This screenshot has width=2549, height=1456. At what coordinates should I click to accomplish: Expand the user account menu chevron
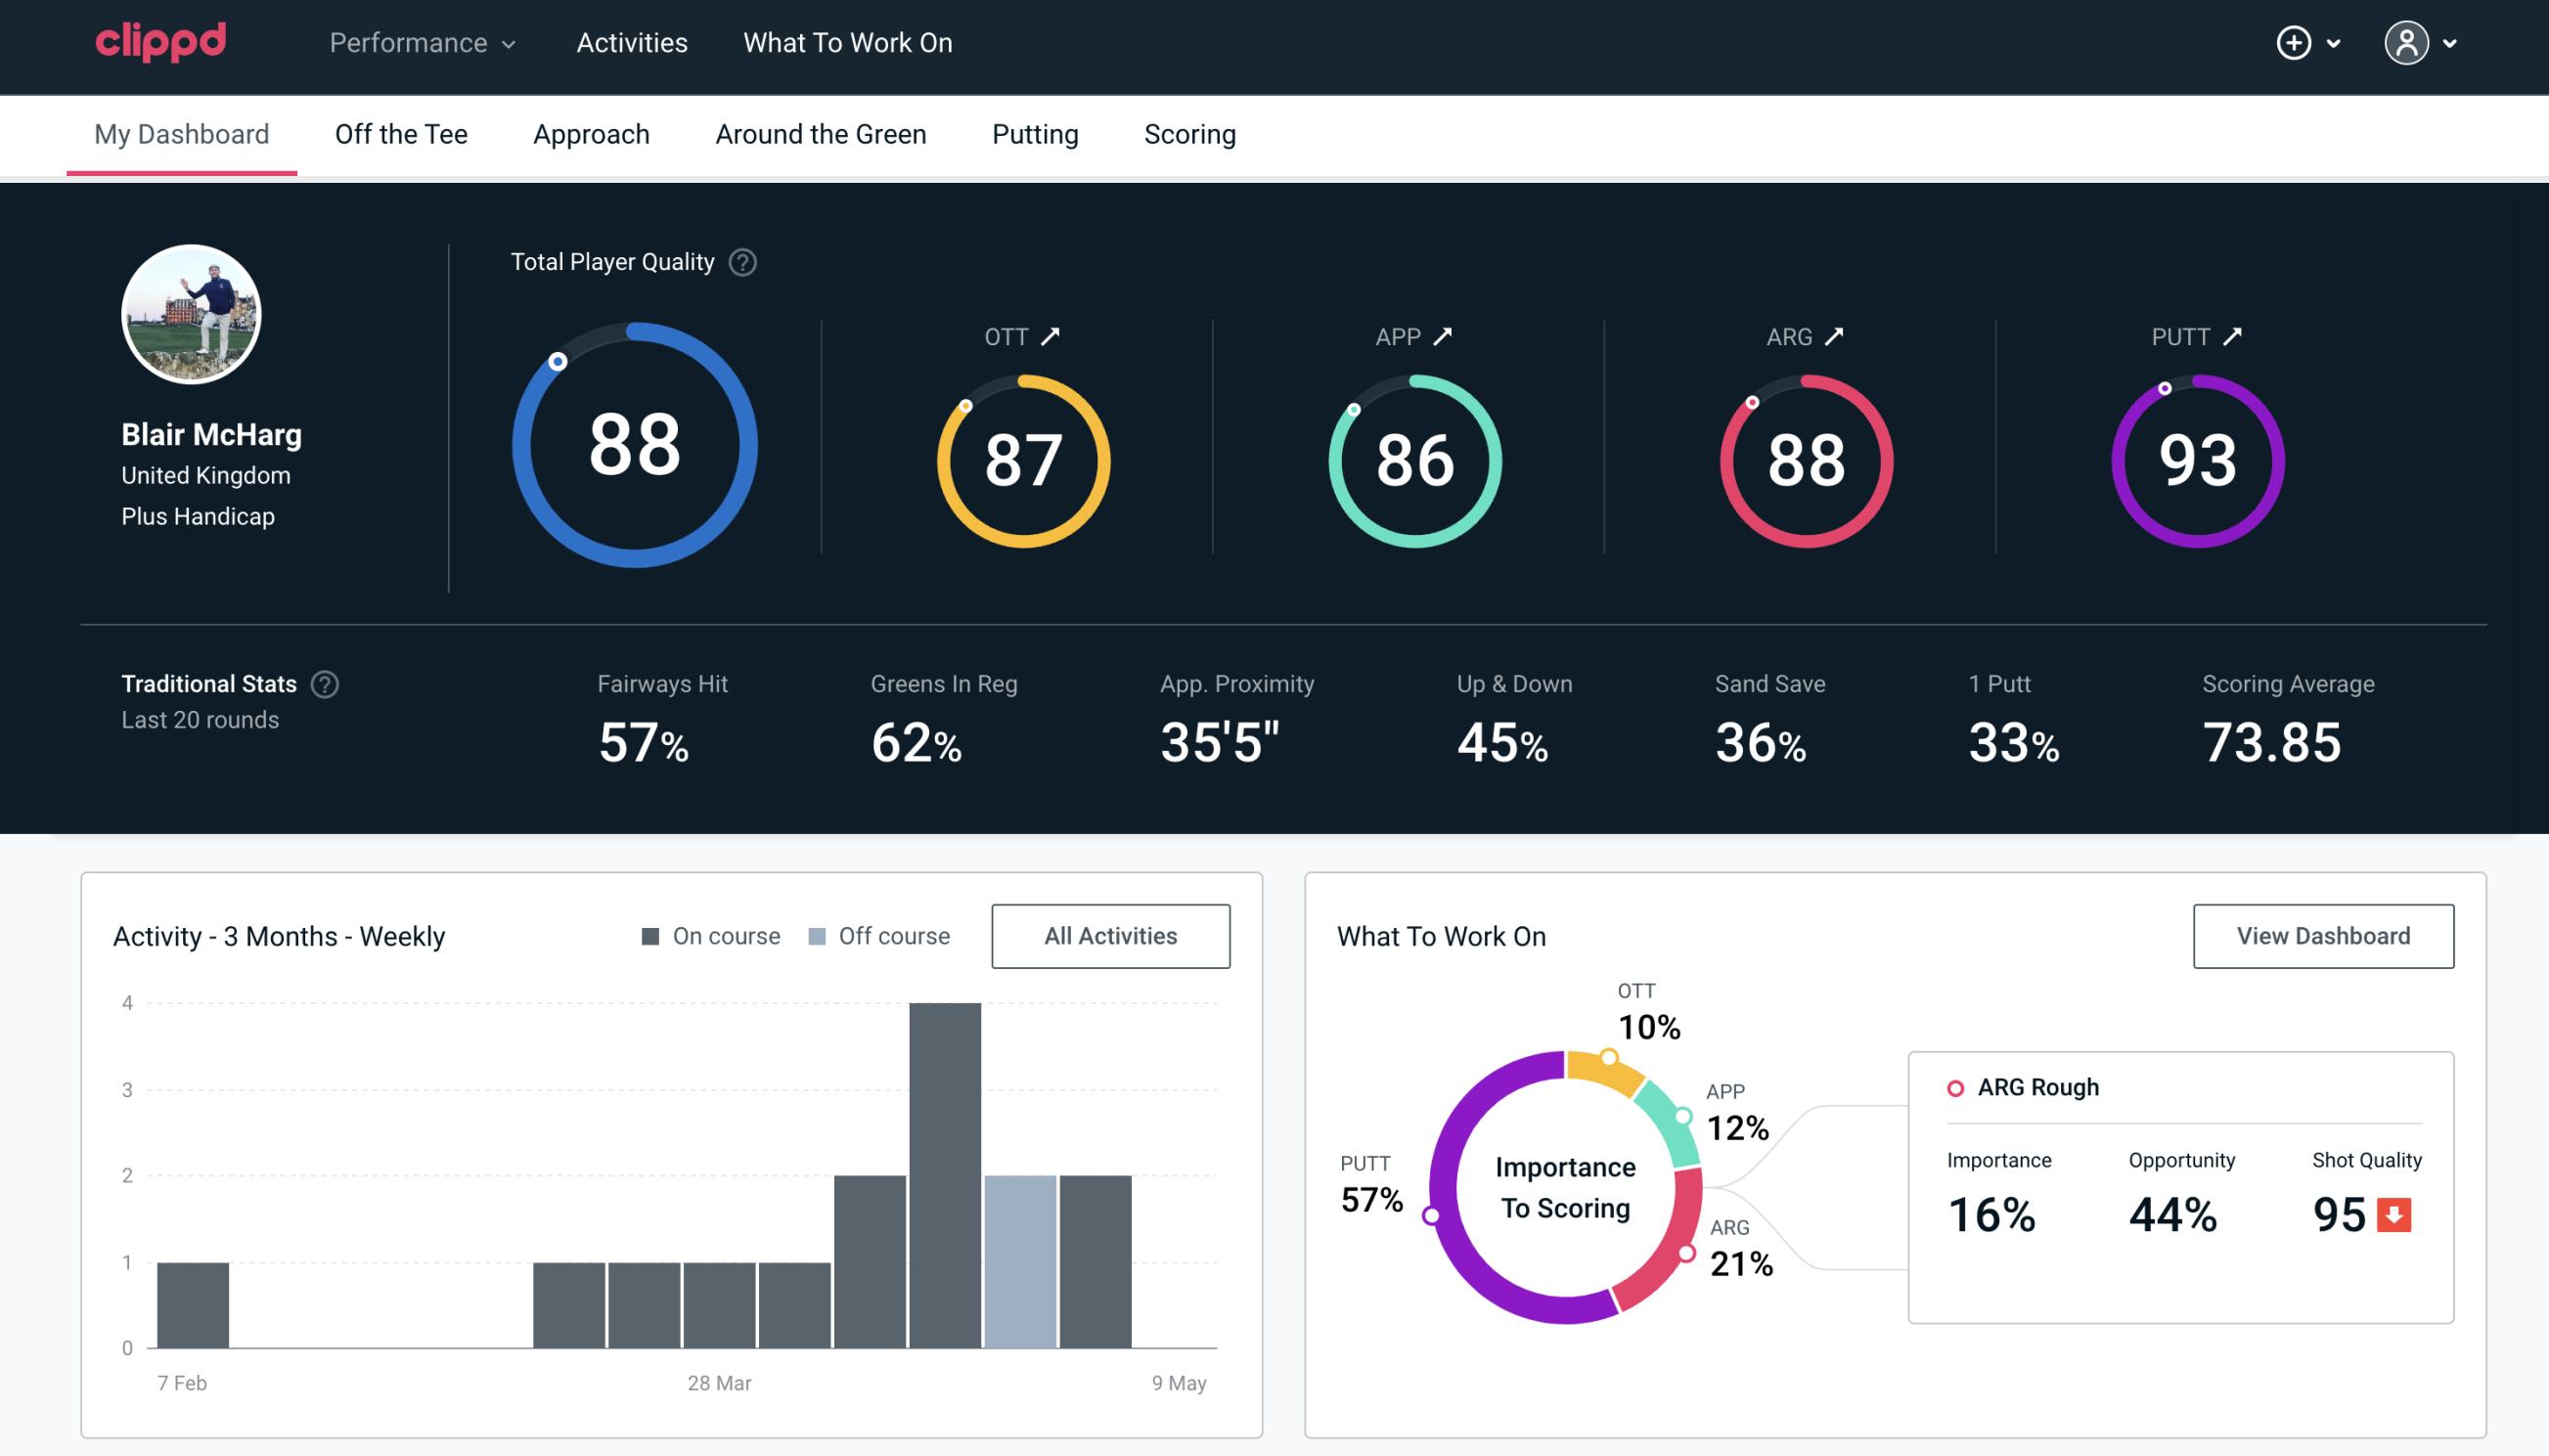click(x=2449, y=44)
